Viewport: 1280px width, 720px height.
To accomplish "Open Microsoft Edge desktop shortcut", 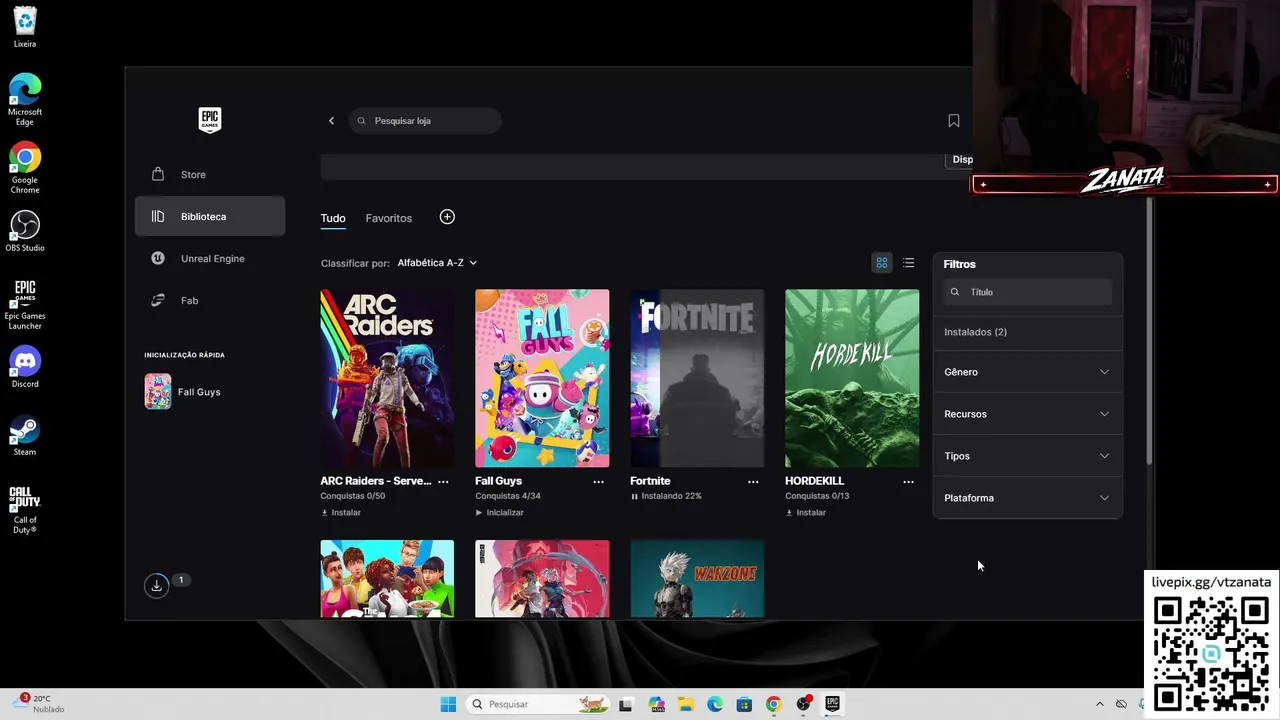I will click(25, 100).
